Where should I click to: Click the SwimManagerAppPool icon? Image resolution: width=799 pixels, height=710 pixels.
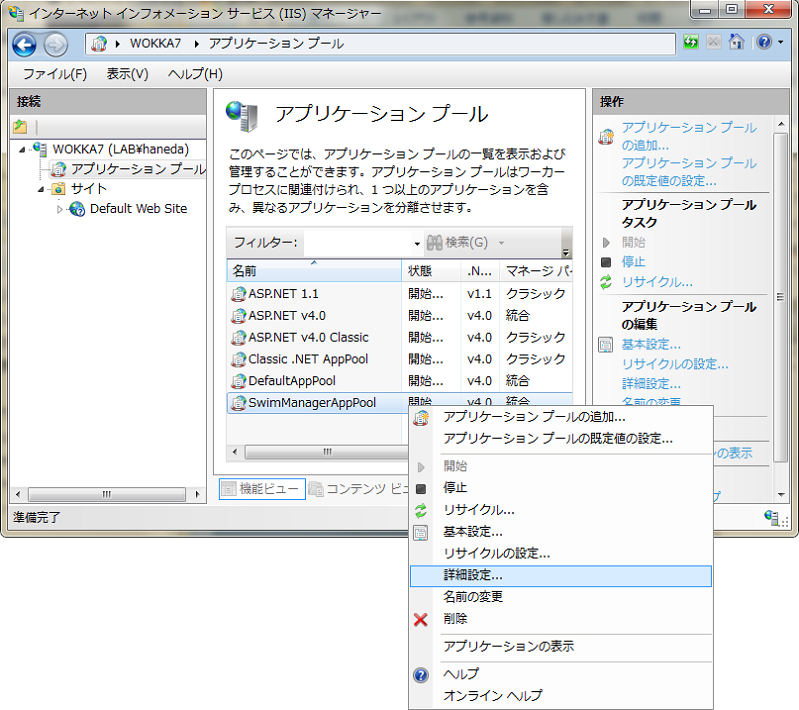pos(238,403)
